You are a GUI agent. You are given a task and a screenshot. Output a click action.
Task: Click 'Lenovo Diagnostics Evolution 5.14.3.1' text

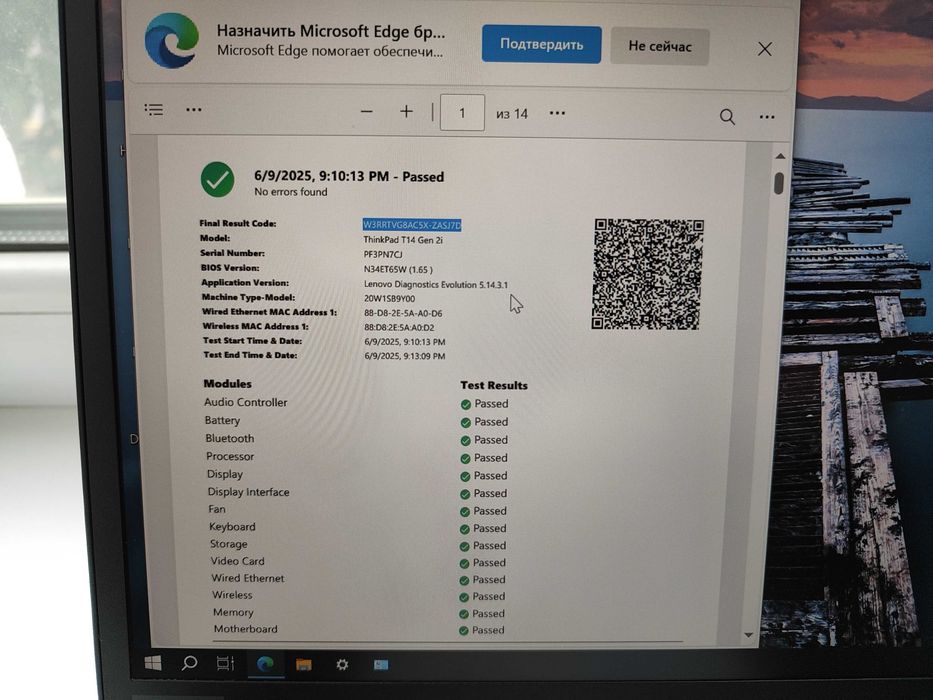point(436,285)
